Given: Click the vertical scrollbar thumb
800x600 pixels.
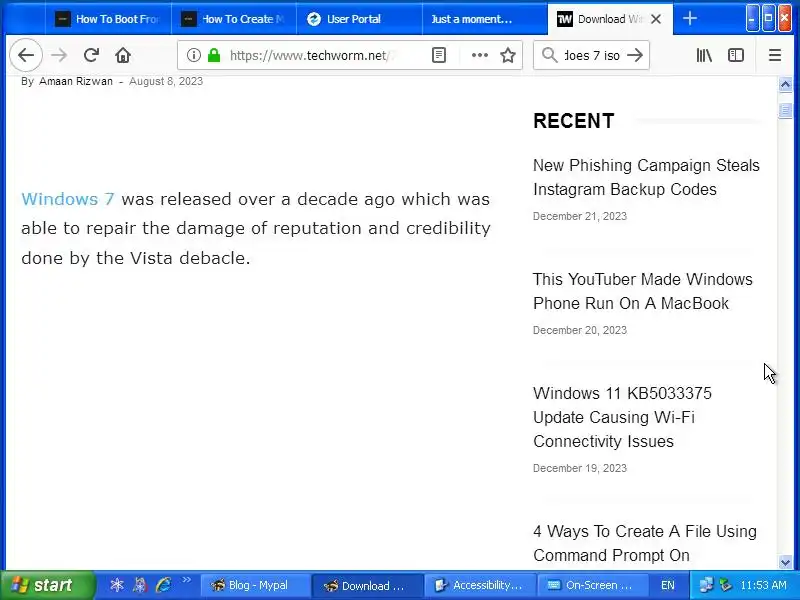Looking at the screenshot, I should coord(785,110).
